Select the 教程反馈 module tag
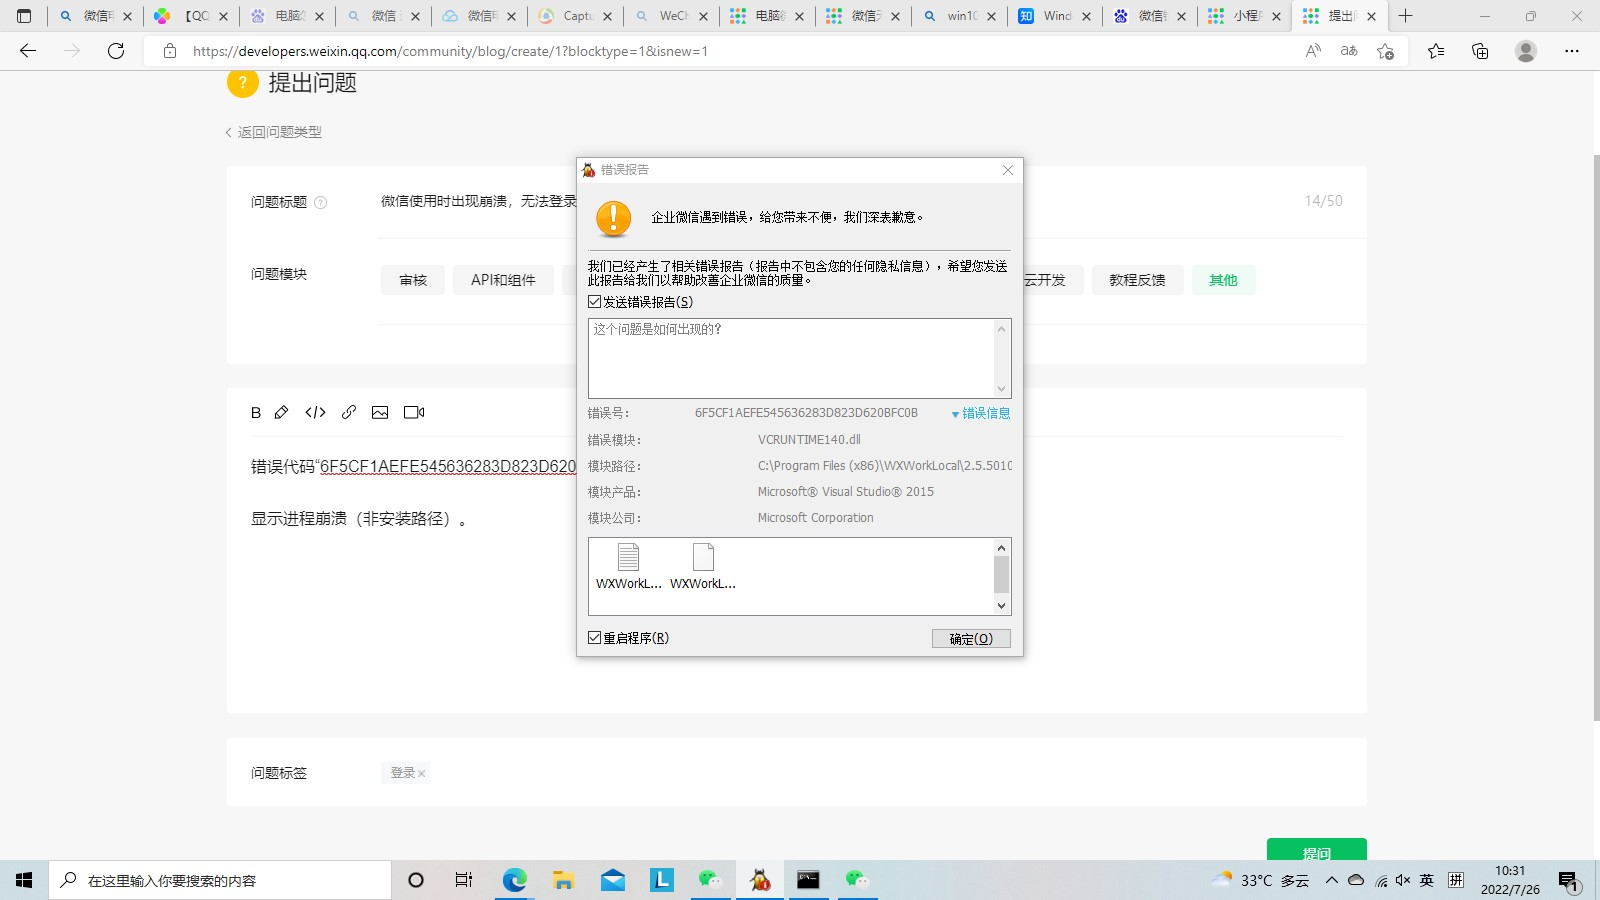This screenshot has height=900, width=1600. (x=1137, y=280)
